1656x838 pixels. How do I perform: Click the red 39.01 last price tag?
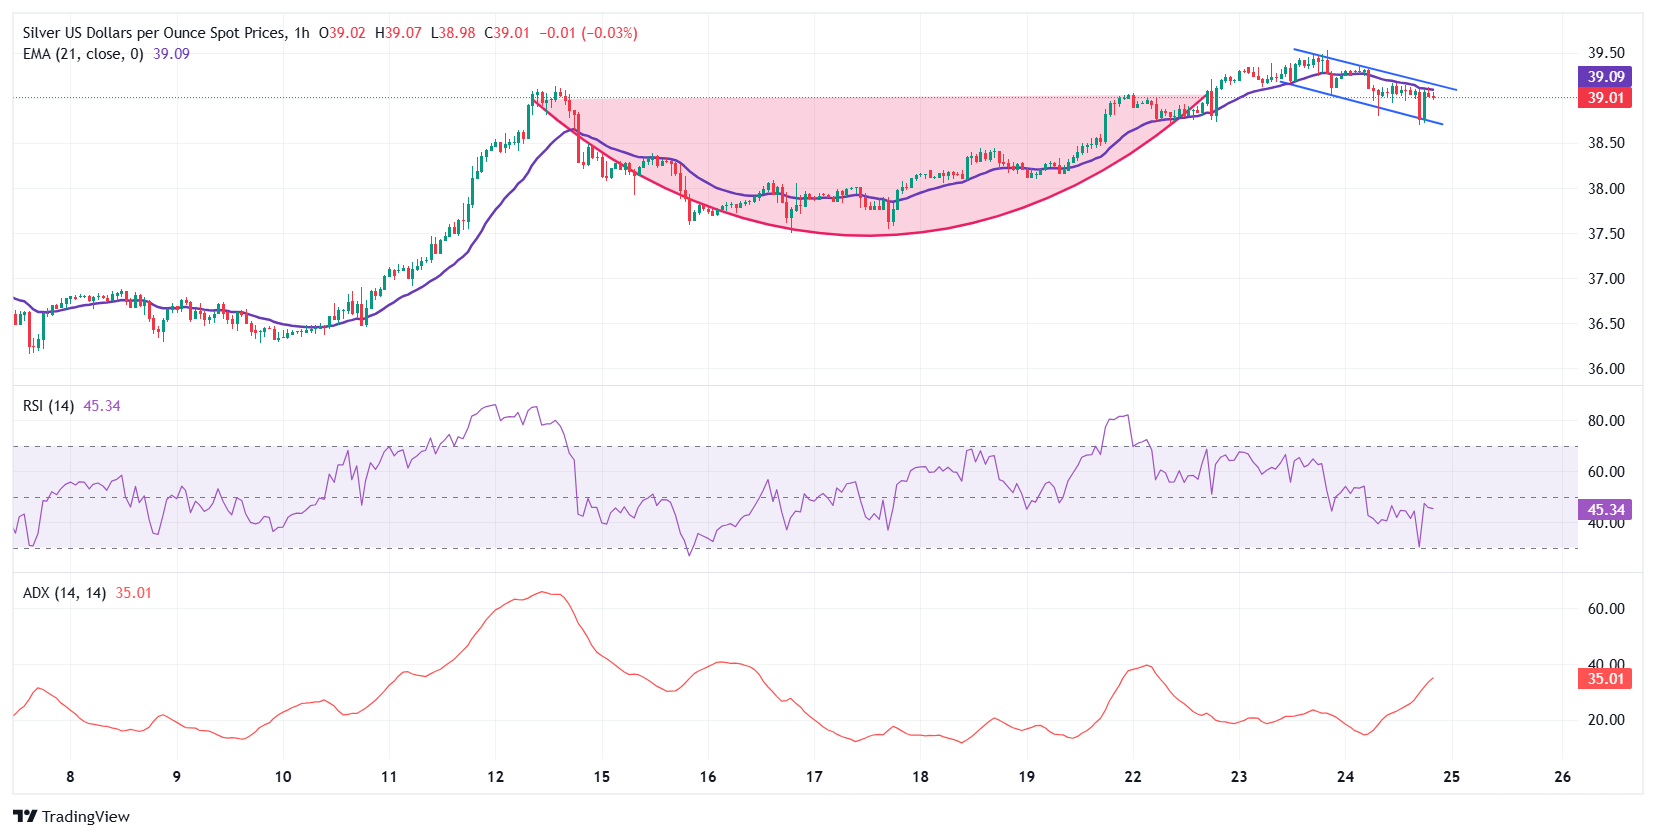(x=1605, y=98)
